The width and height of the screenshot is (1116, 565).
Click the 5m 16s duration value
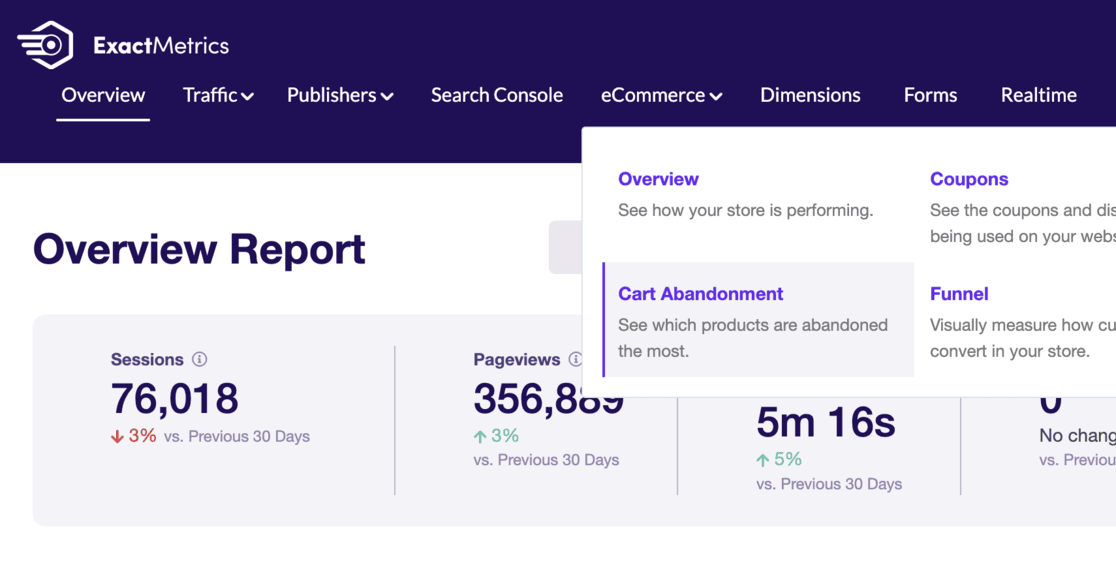click(x=825, y=423)
